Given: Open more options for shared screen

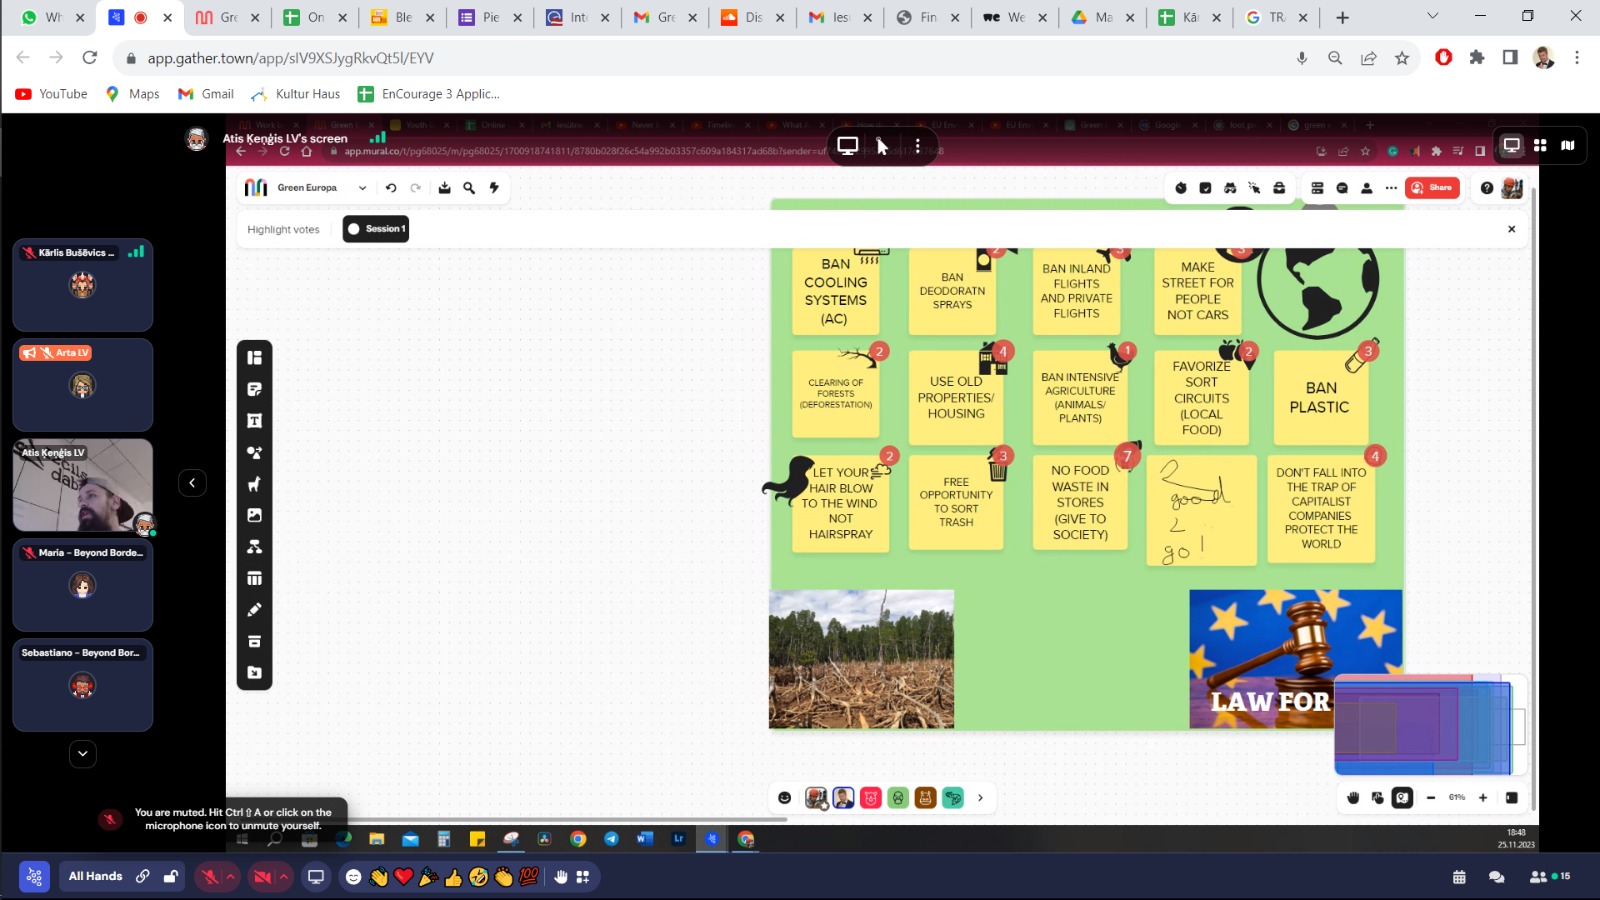Looking at the screenshot, I should tap(917, 146).
